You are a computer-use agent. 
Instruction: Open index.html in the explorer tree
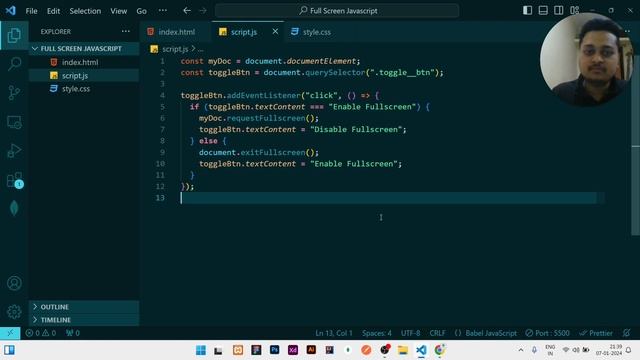pyautogui.click(x=84, y=62)
